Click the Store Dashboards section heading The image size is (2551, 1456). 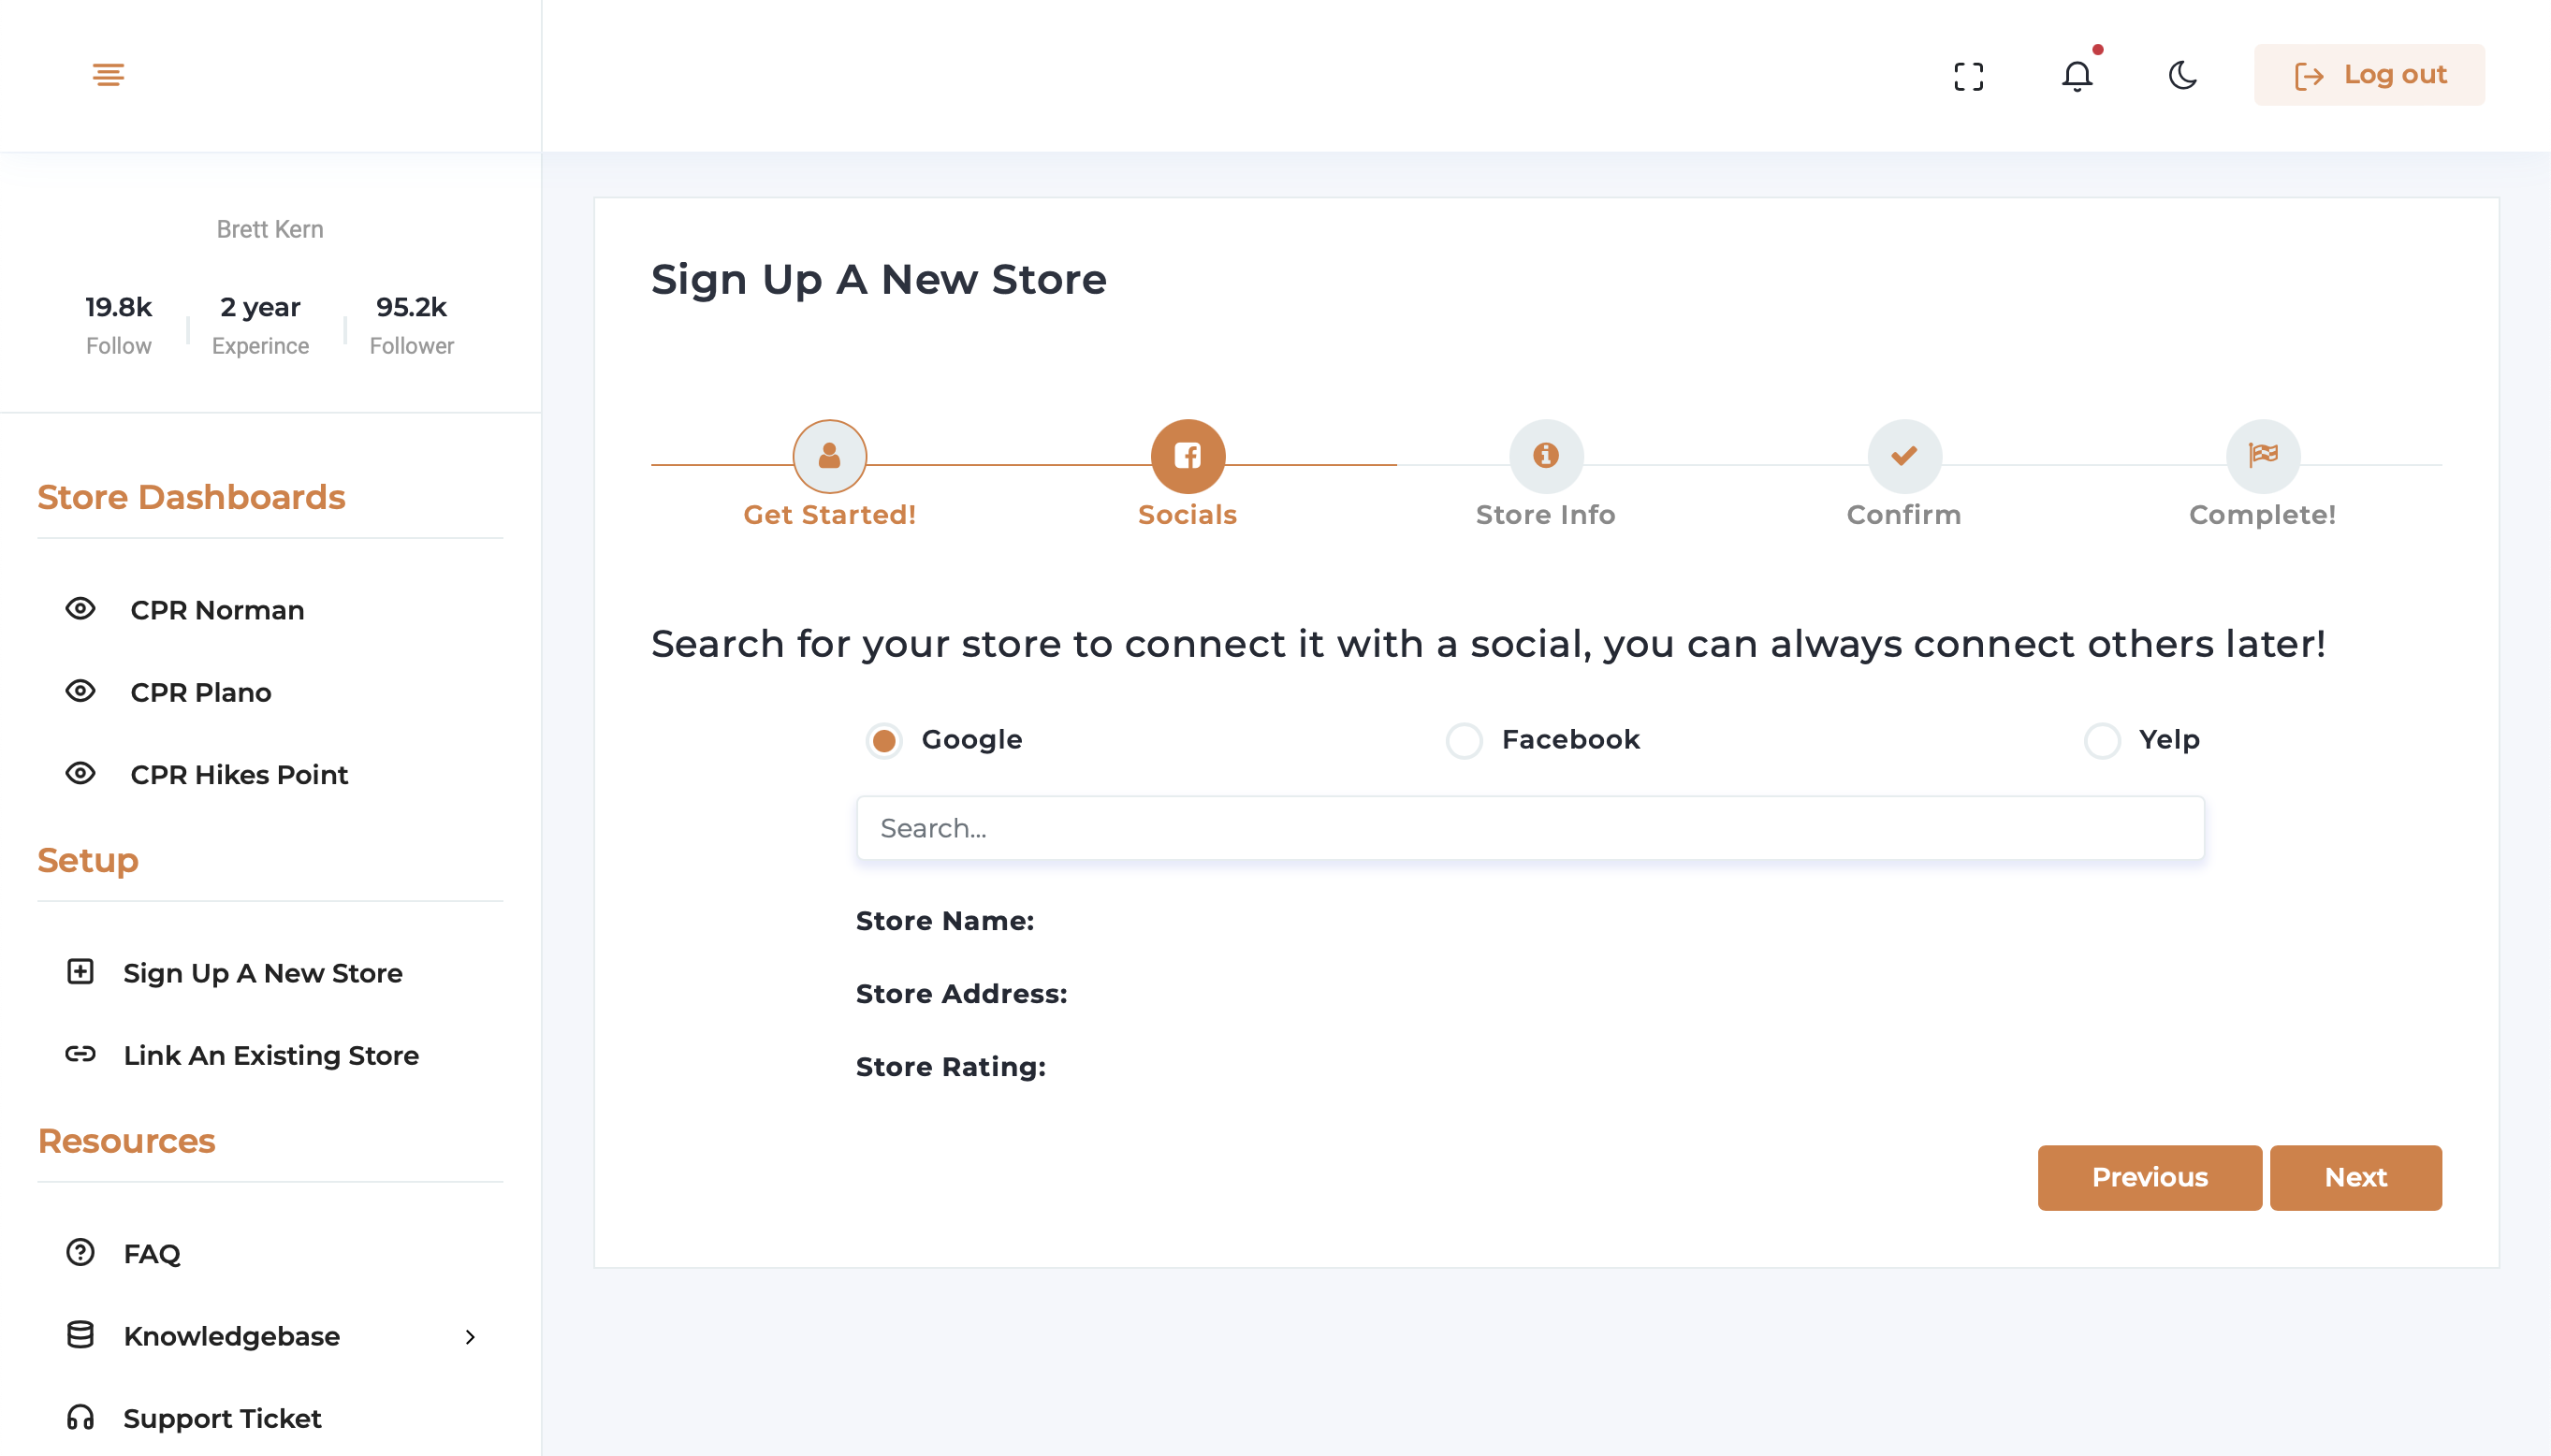[191, 497]
